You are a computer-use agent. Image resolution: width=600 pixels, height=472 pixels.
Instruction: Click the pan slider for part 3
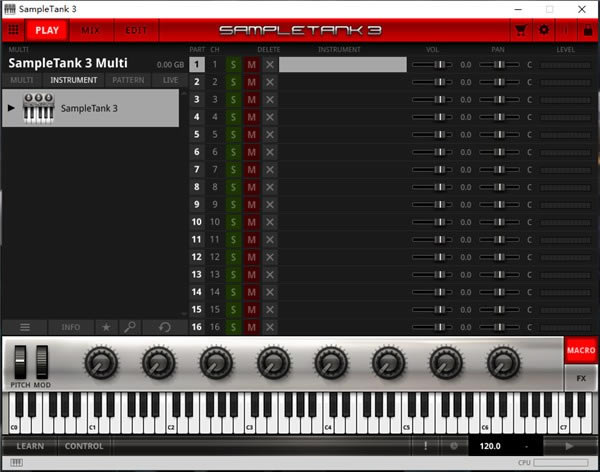click(x=499, y=100)
